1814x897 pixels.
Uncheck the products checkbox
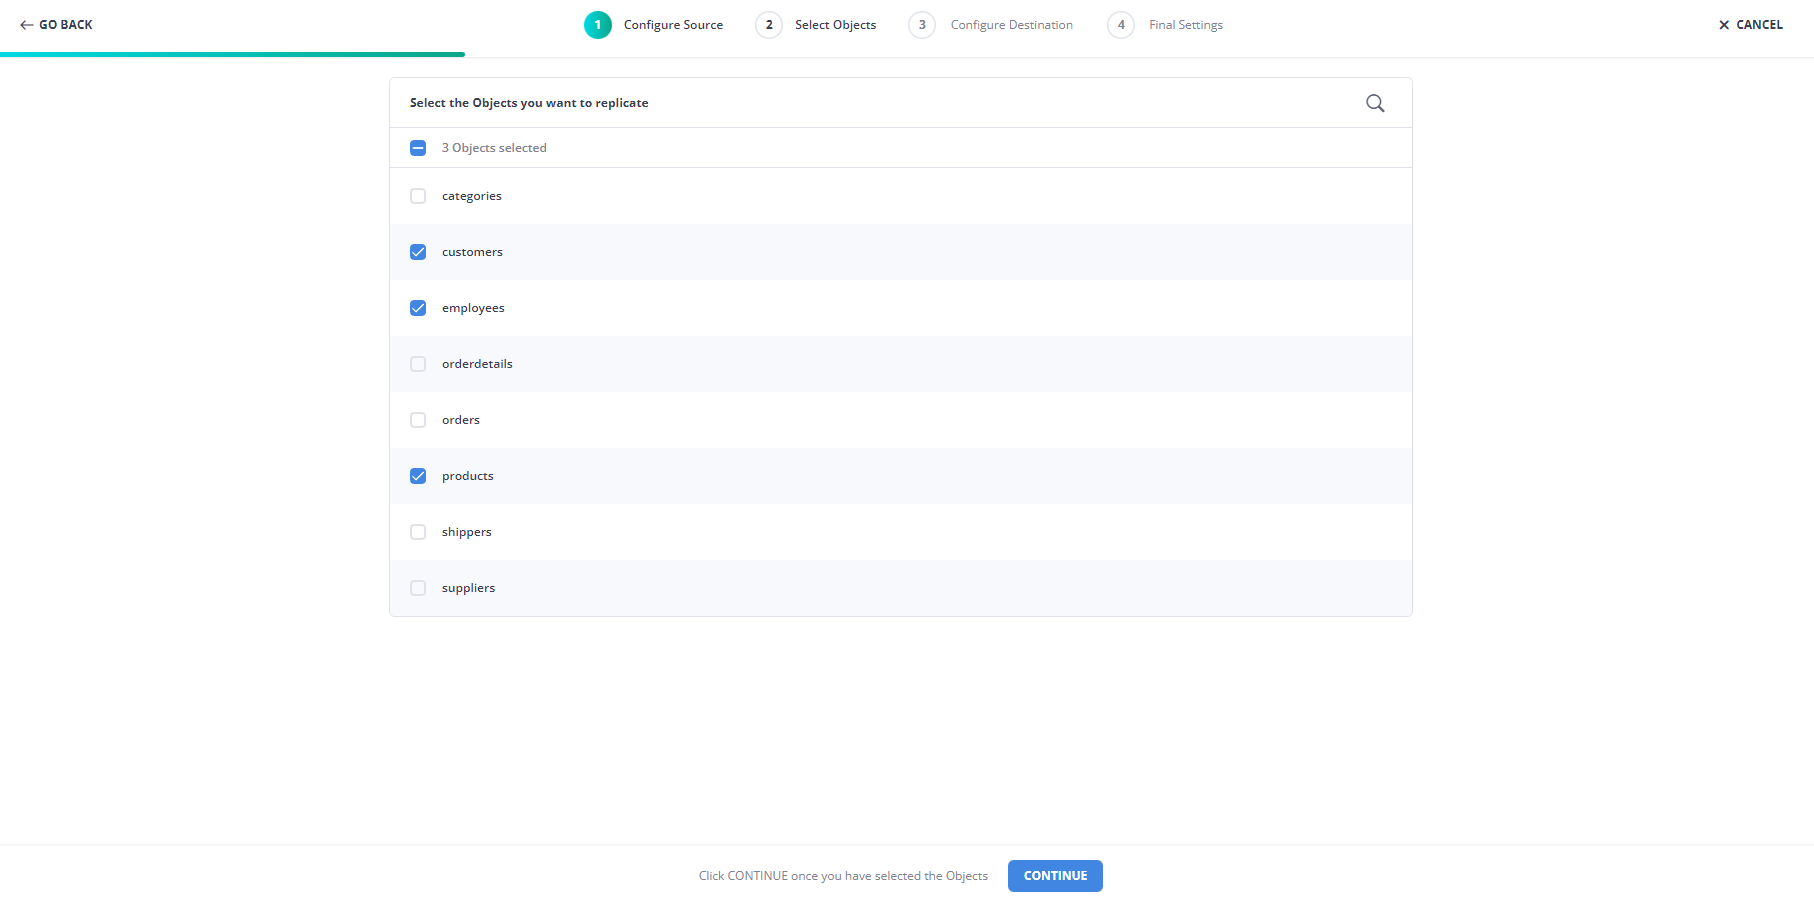418,476
